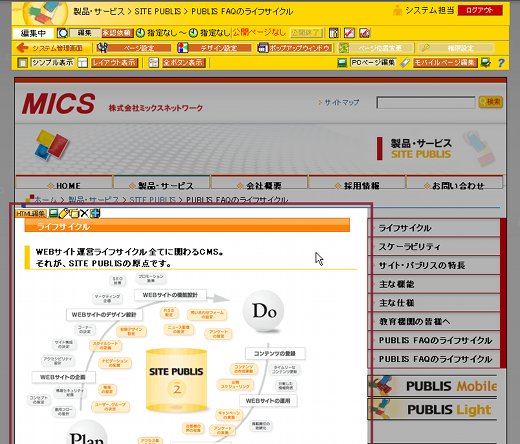Click the yellow 検索 search button
The width and height of the screenshot is (520, 444).
490,102
